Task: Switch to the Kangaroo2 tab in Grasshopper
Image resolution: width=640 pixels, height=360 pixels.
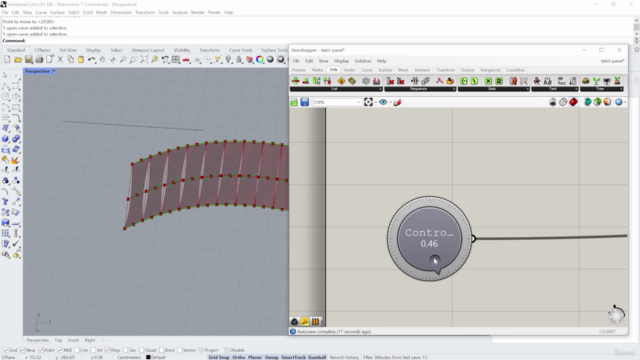Action: pyautogui.click(x=490, y=70)
